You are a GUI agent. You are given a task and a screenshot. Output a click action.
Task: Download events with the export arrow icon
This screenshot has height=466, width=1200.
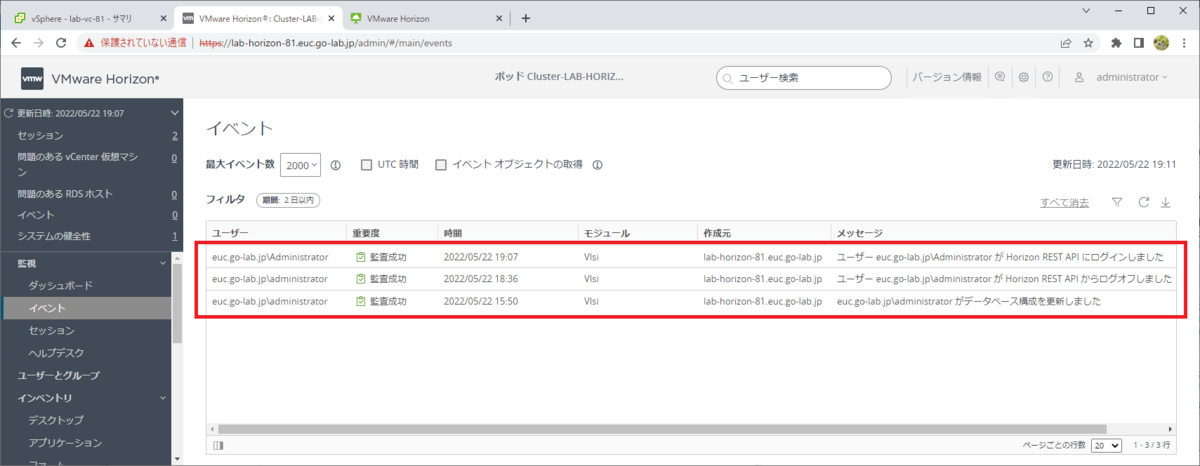pos(1166,202)
